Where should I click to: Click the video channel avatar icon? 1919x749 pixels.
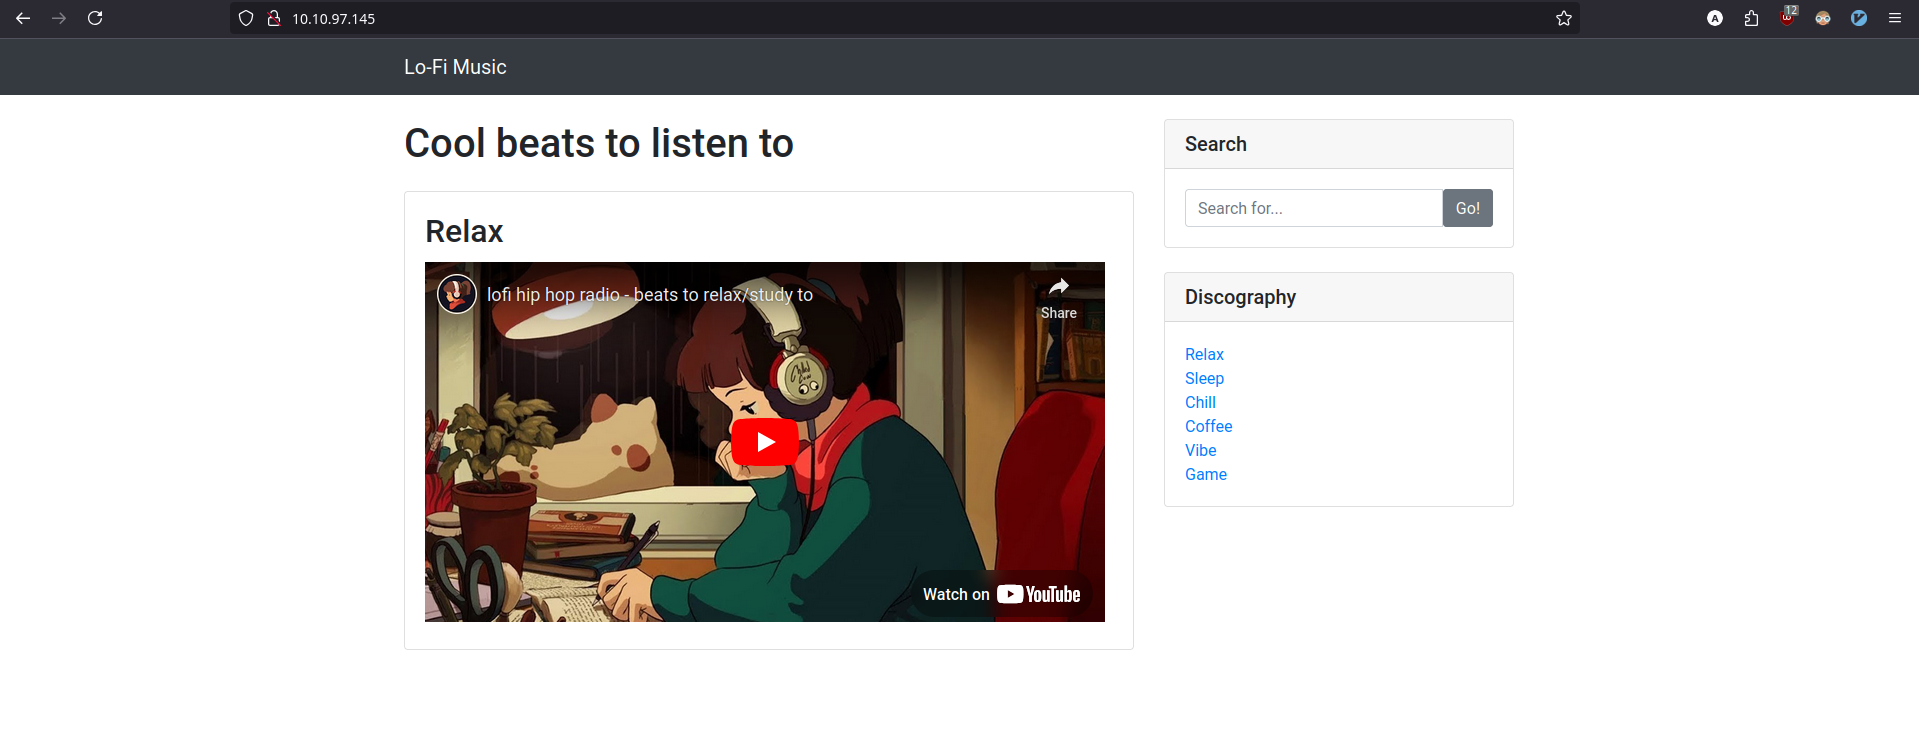pos(457,294)
